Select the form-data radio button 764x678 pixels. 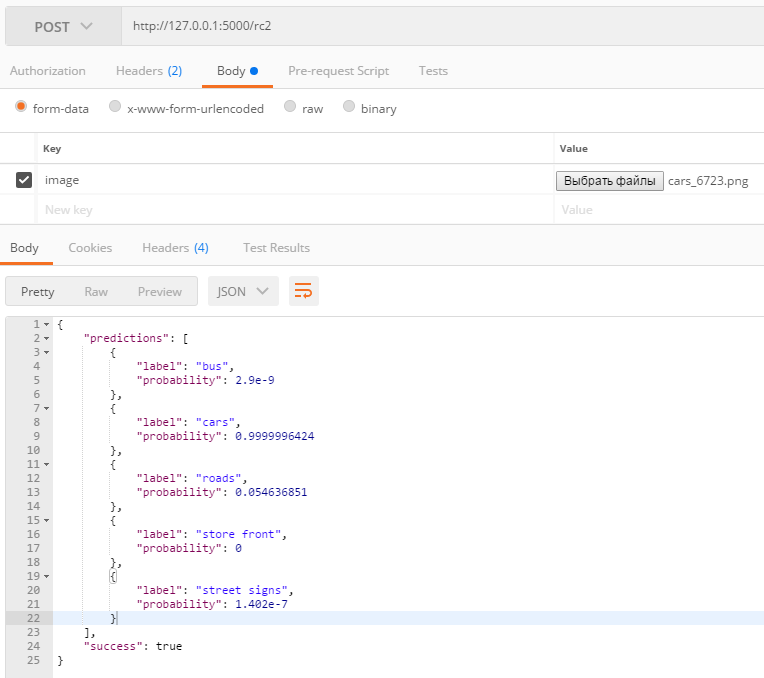[21, 107]
